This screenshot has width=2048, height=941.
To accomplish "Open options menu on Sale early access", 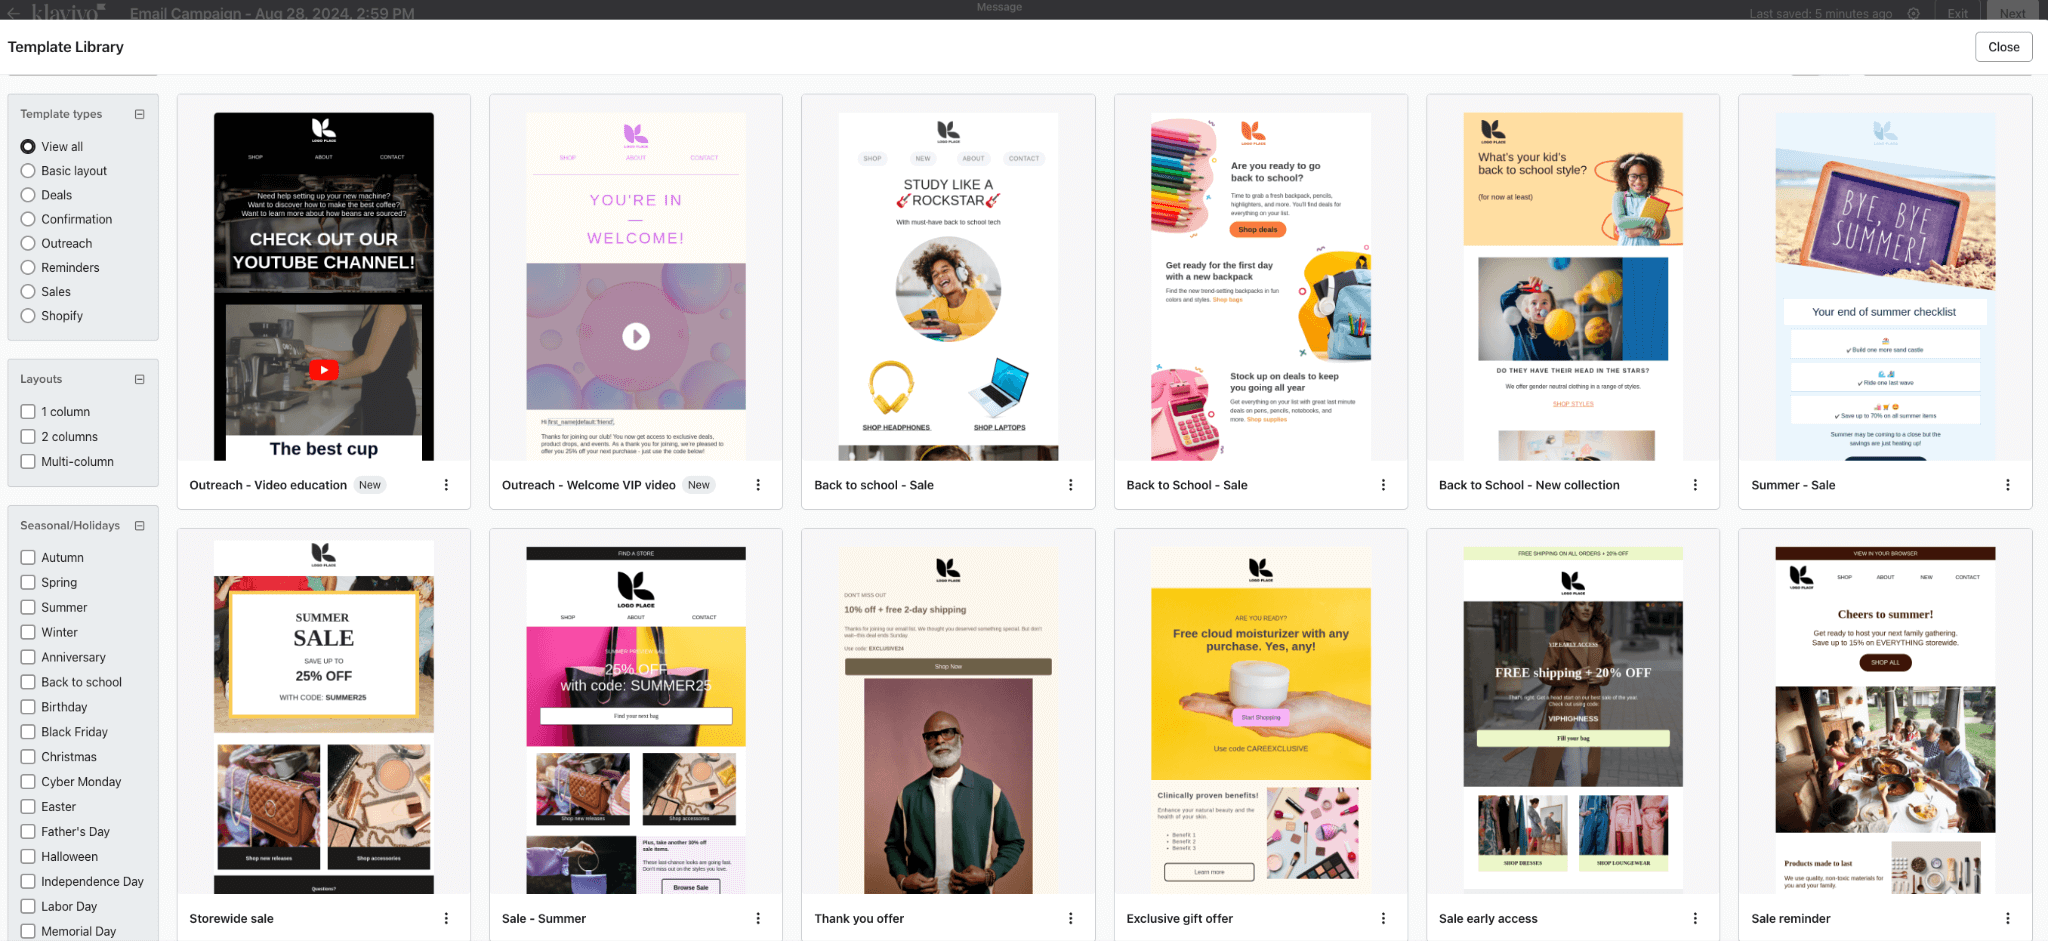I will 1695,917.
